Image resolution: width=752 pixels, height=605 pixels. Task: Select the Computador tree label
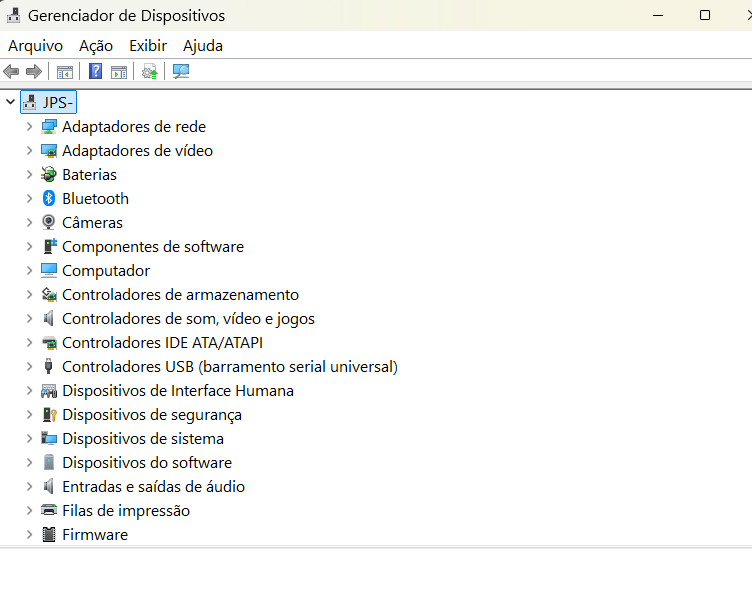106,271
